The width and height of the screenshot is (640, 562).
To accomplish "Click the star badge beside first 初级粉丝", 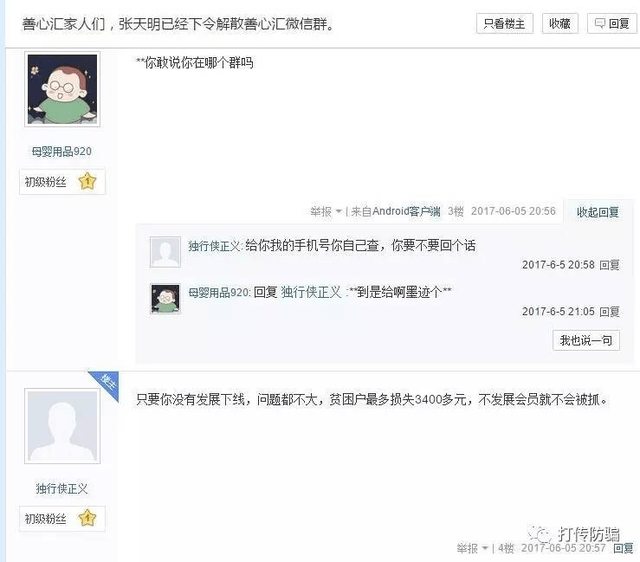I will click(x=87, y=181).
